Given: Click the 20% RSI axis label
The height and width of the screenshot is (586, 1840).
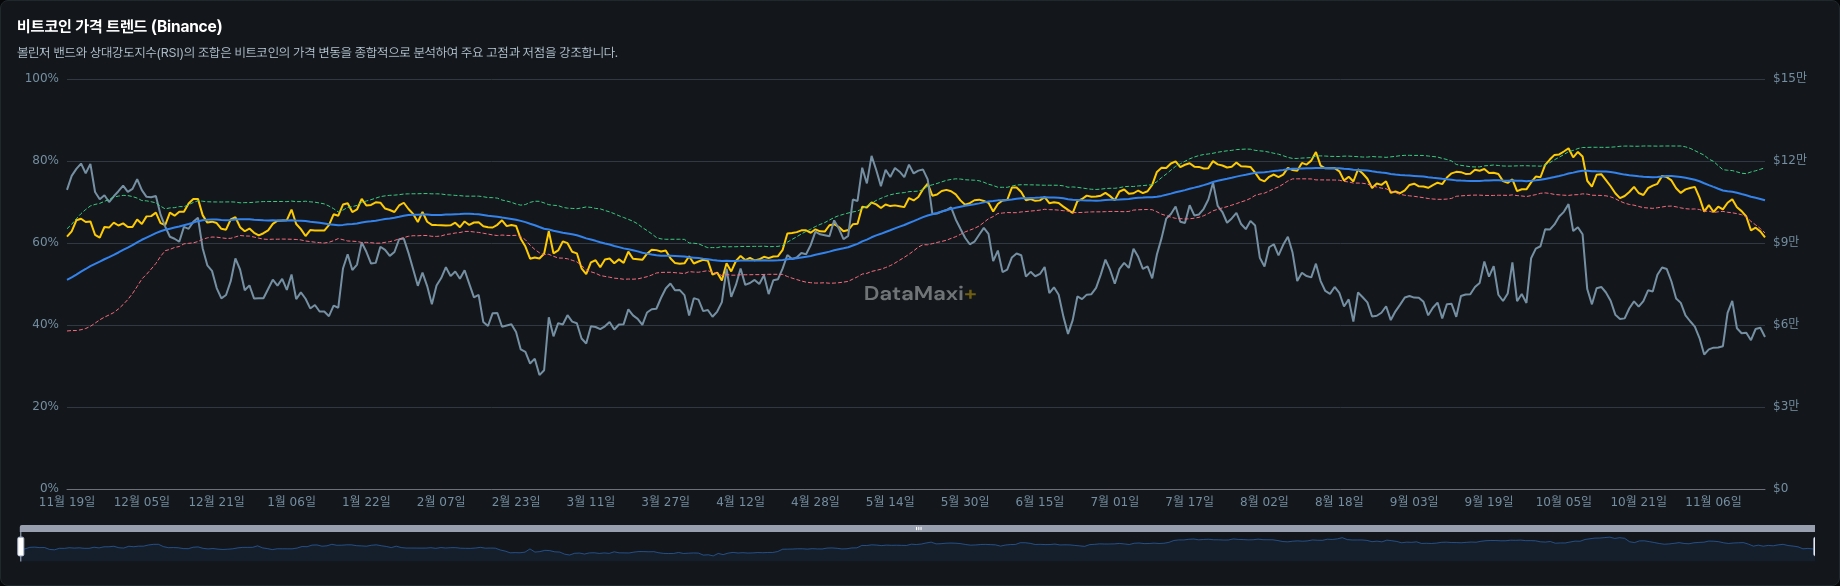Looking at the screenshot, I should tap(45, 406).
